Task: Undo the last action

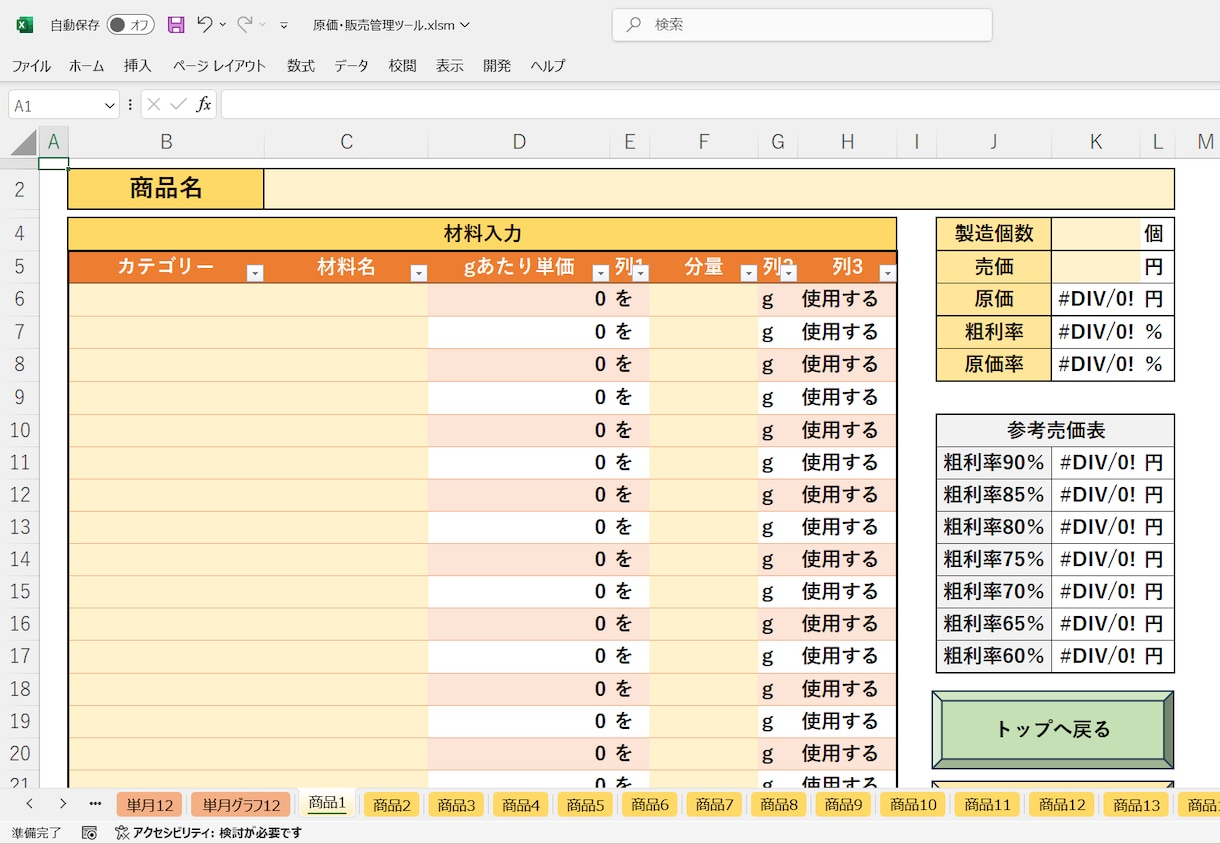Action: (205, 25)
